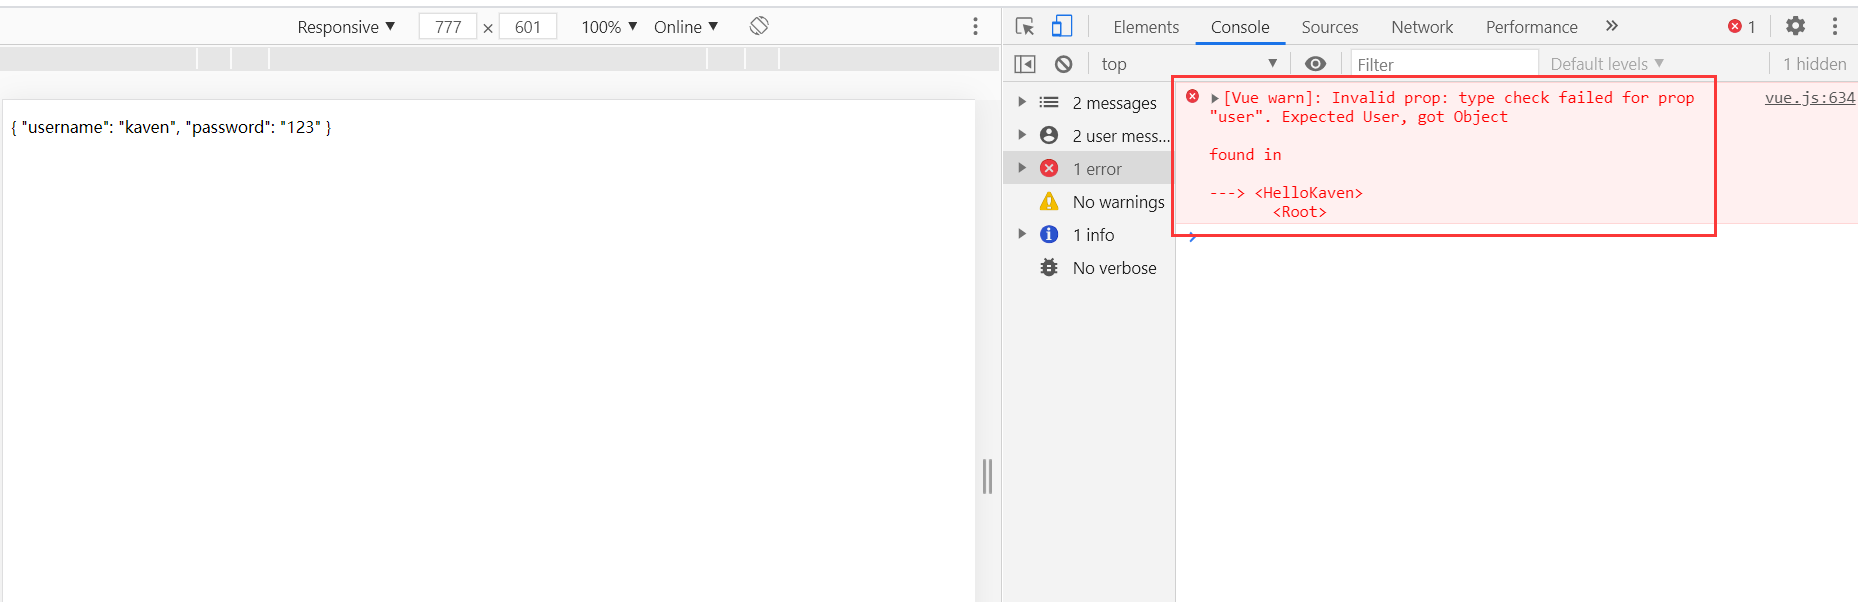Viewport: 1858px width, 602px height.
Task: Expand the 2 messages group
Action: pos(1022,102)
